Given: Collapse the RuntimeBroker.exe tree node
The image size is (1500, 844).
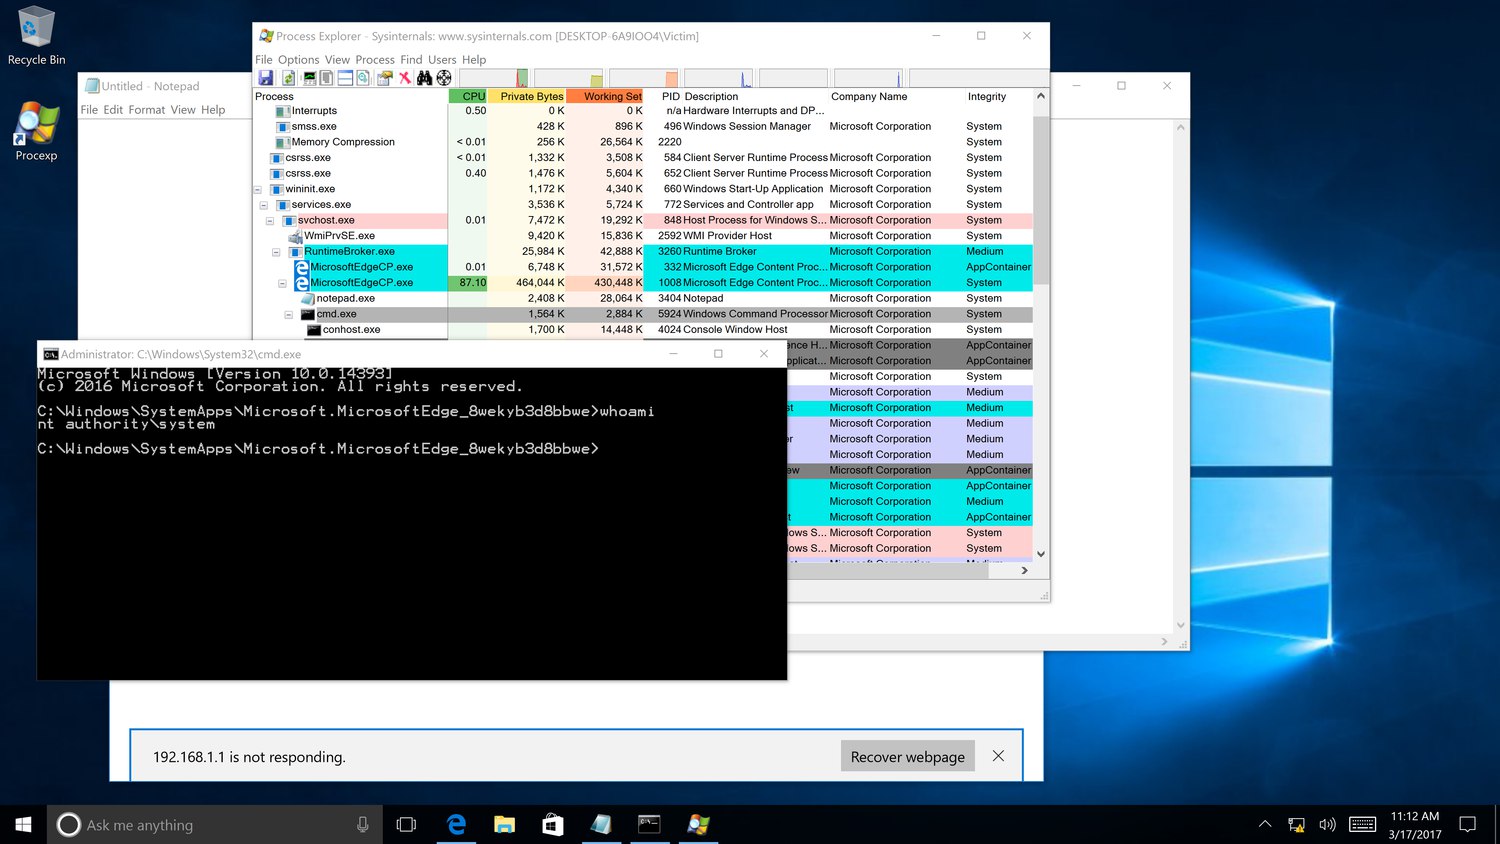Looking at the screenshot, I should [x=276, y=252].
